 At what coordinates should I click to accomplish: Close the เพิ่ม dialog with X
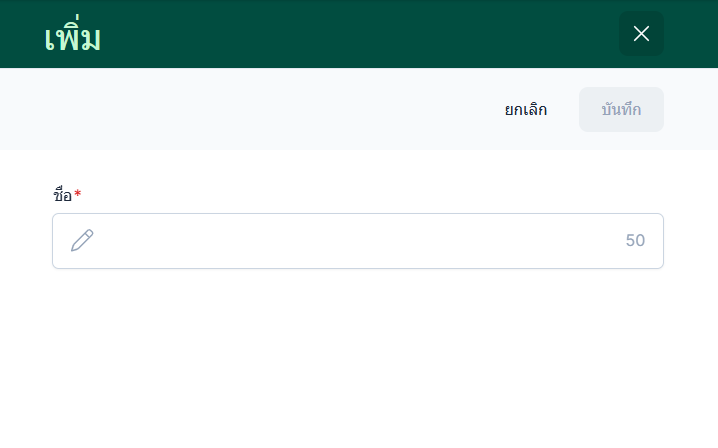point(641,34)
